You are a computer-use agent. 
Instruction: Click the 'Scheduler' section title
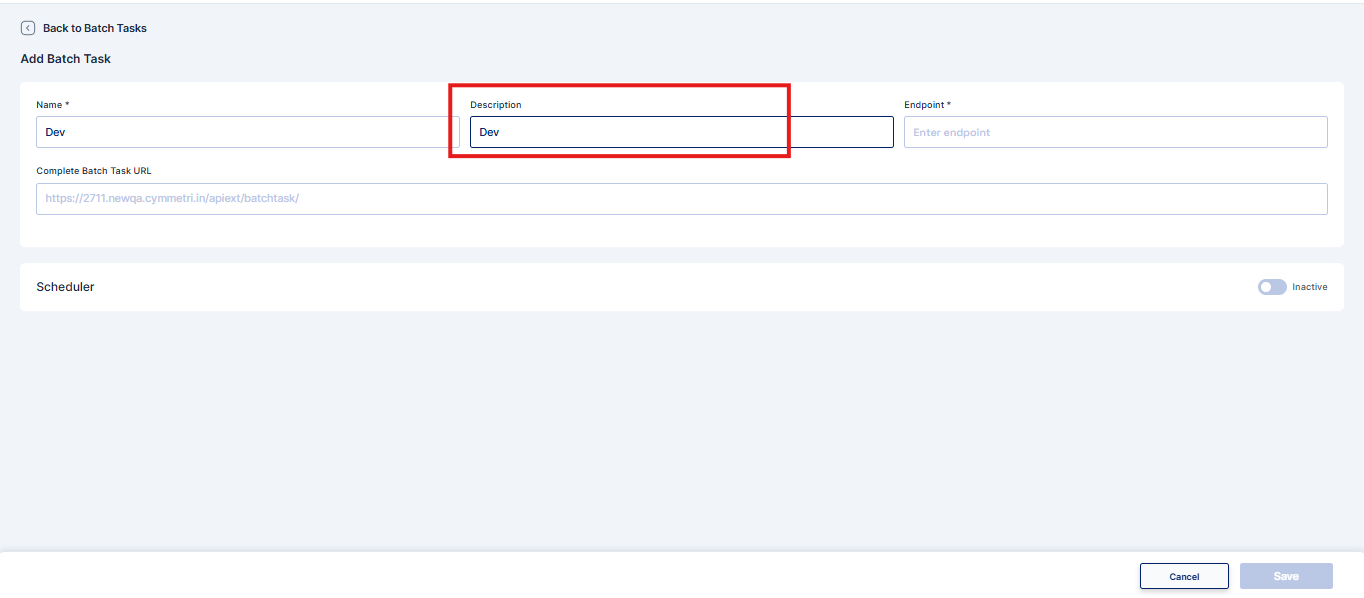click(65, 287)
